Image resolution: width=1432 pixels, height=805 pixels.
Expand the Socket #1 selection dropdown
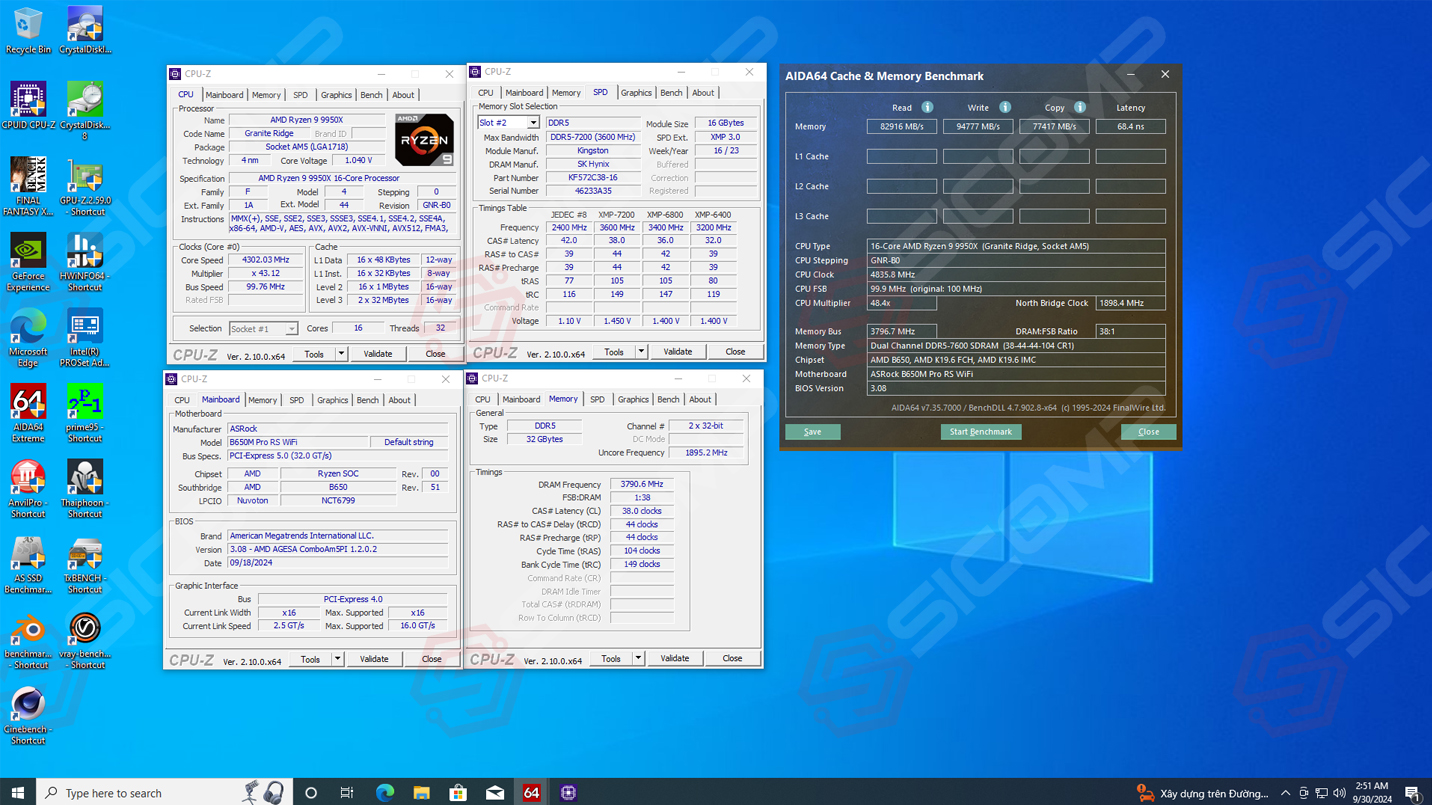coord(291,329)
